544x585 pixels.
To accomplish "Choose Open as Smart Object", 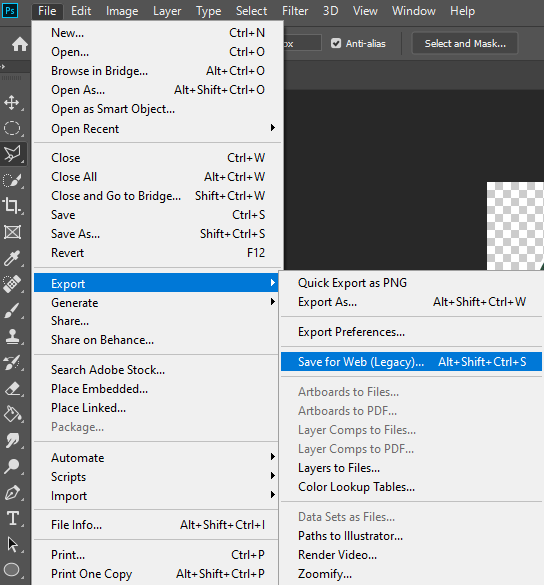I will pos(157,109).
